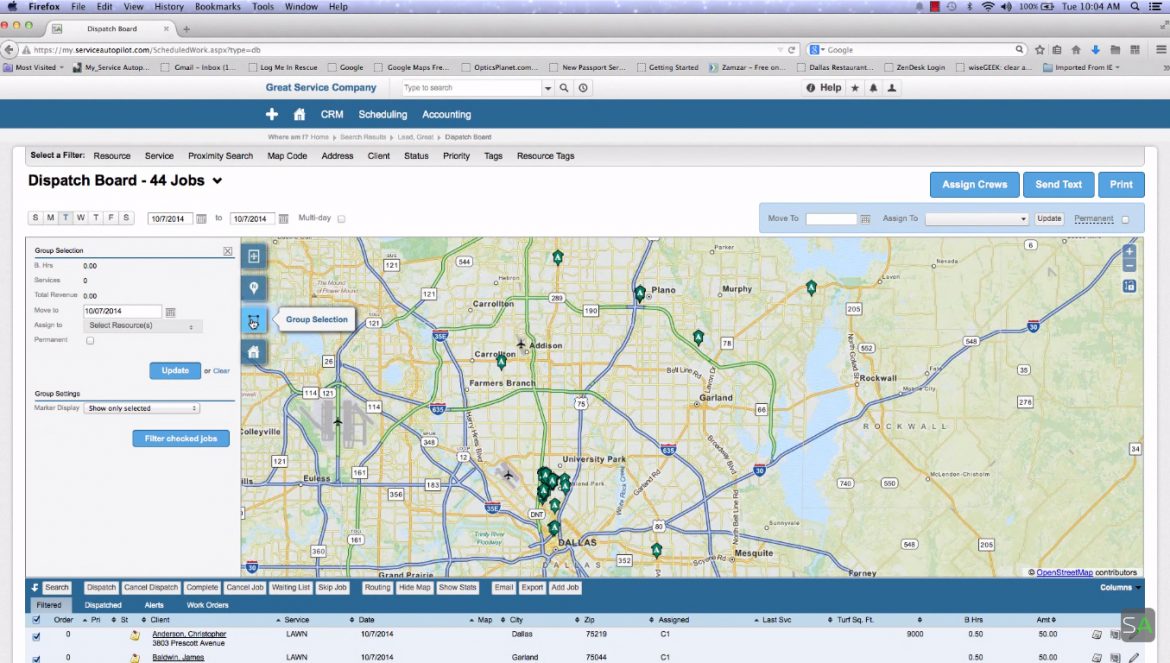Activate the Group Selection map tool
Viewport: 1170px width, 663px height.
[253, 320]
